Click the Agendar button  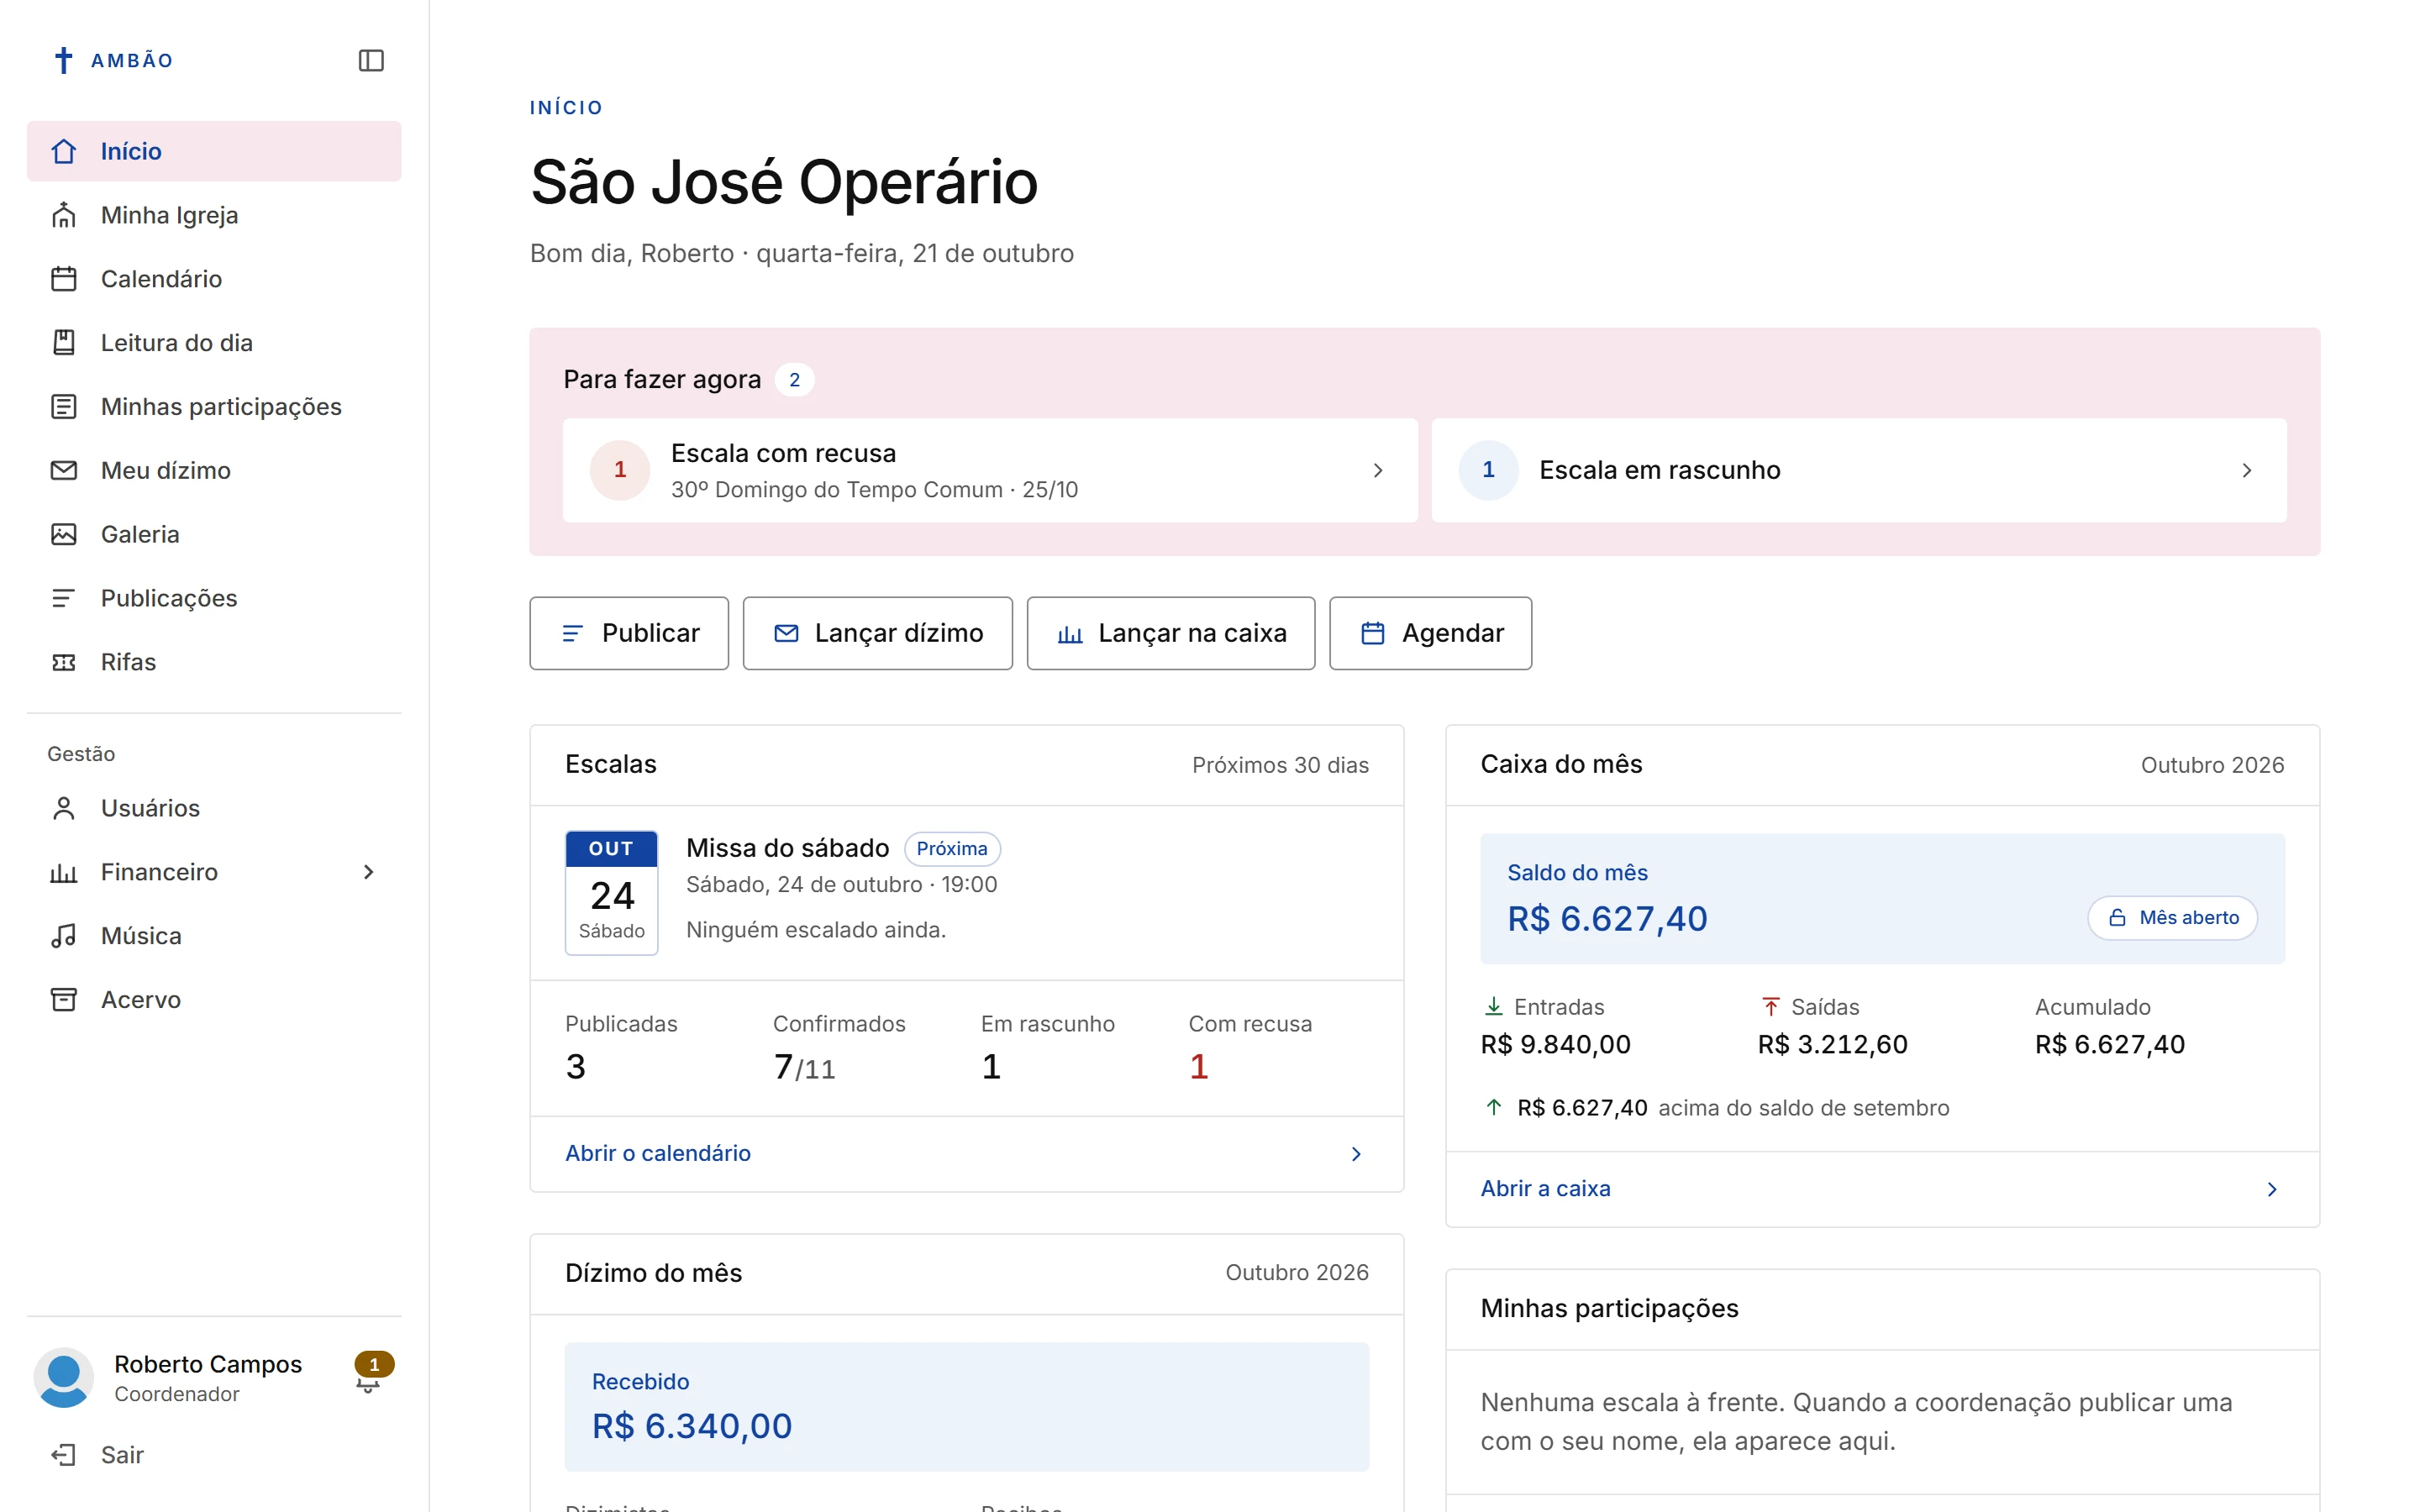(x=1430, y=633)
